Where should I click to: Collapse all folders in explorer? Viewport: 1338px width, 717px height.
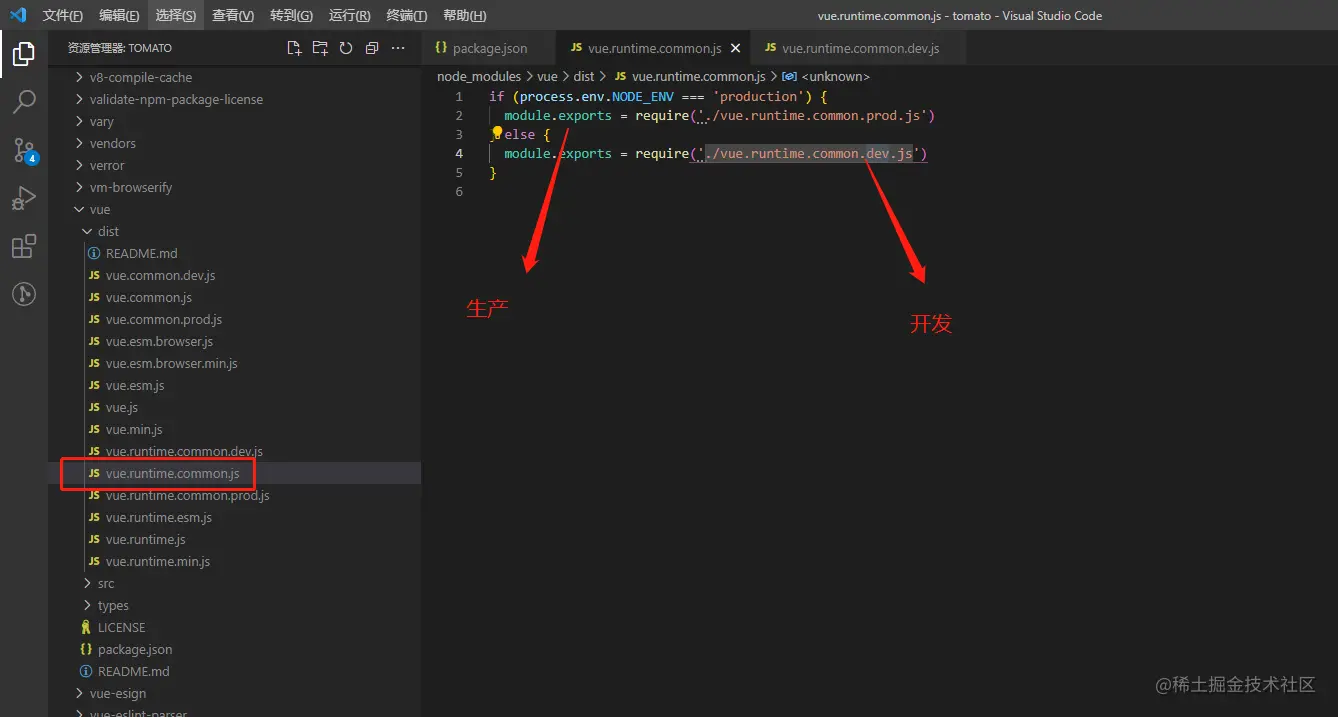click(x=372, y=48)
